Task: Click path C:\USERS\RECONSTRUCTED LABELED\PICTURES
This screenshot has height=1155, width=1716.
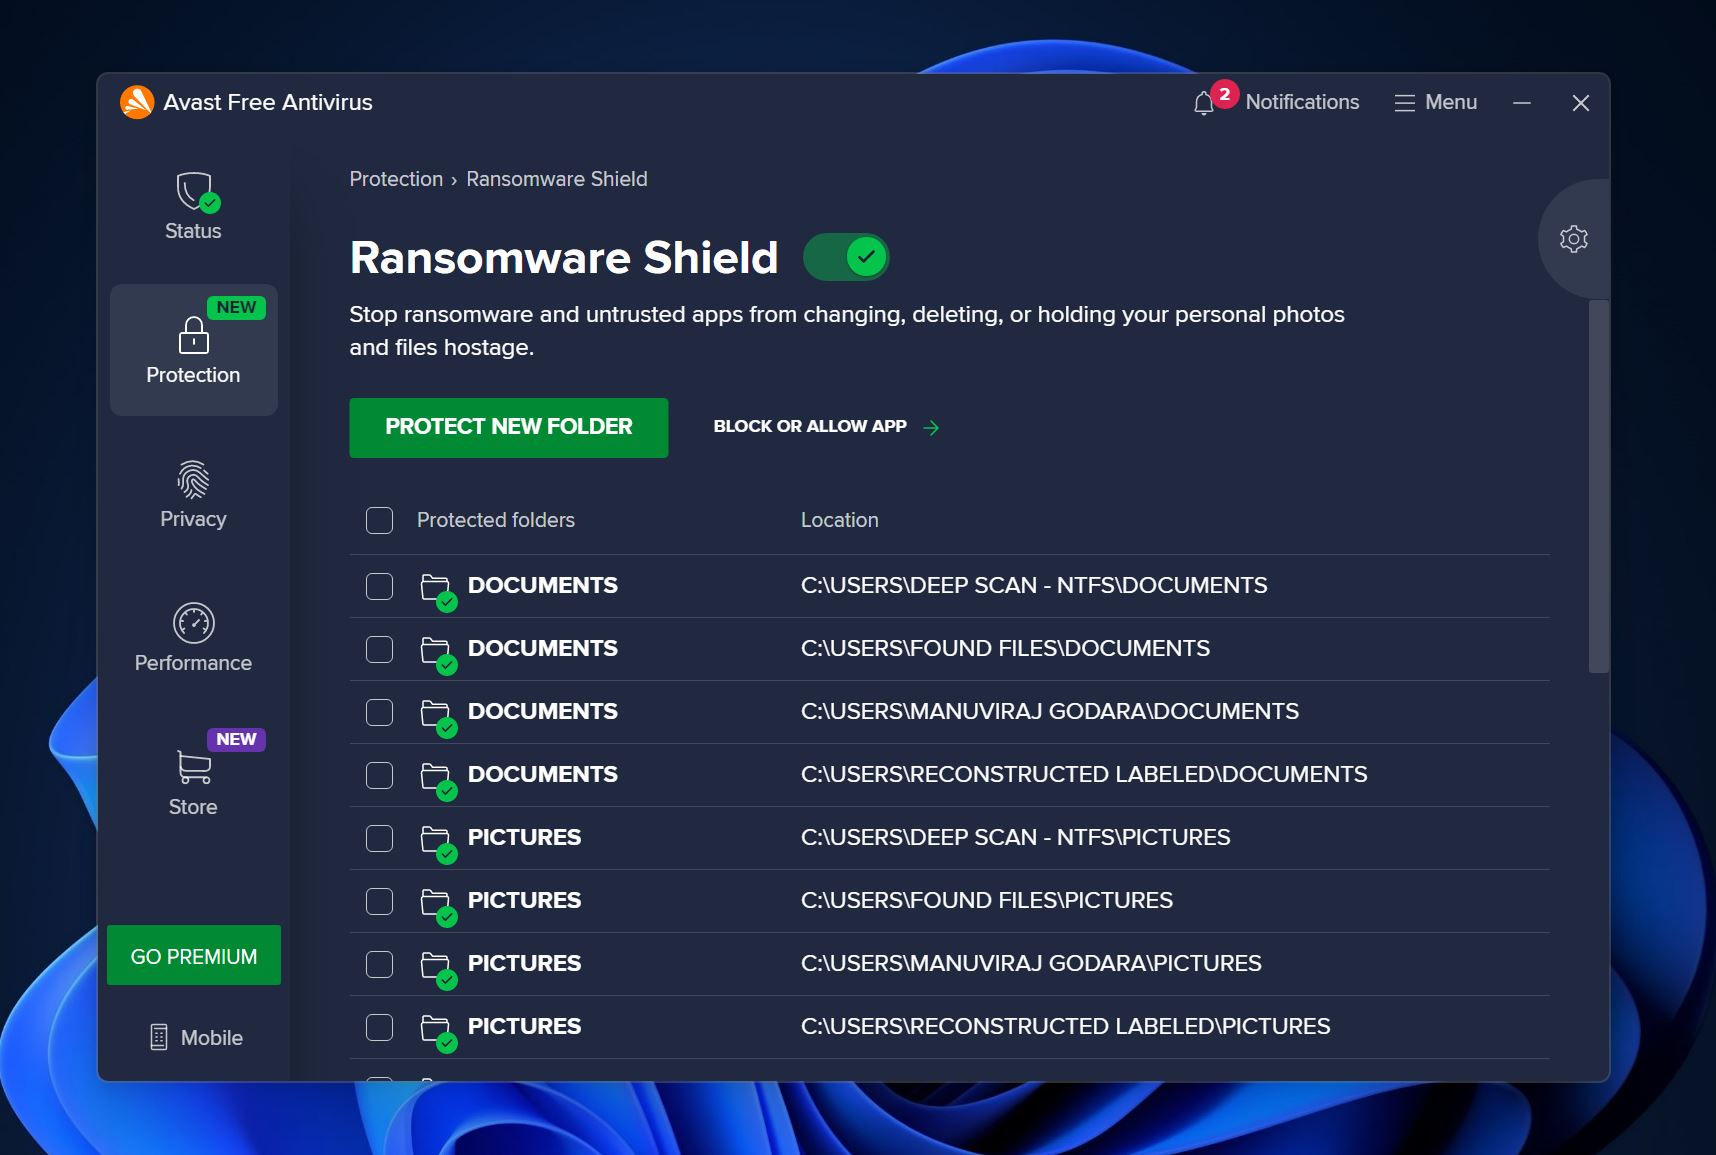Action: pos(1066,1026)
